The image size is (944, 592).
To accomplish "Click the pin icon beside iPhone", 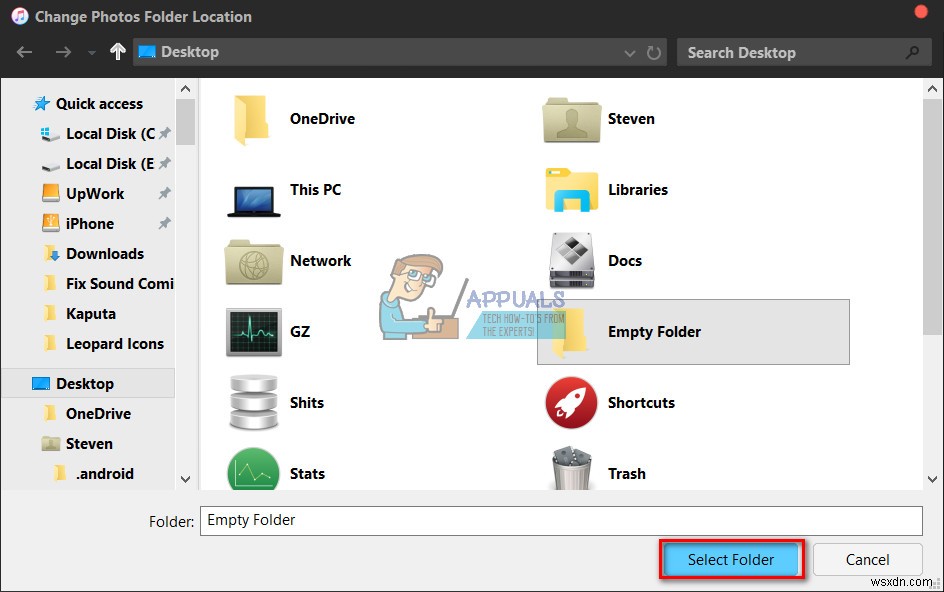I will (164, 223).
